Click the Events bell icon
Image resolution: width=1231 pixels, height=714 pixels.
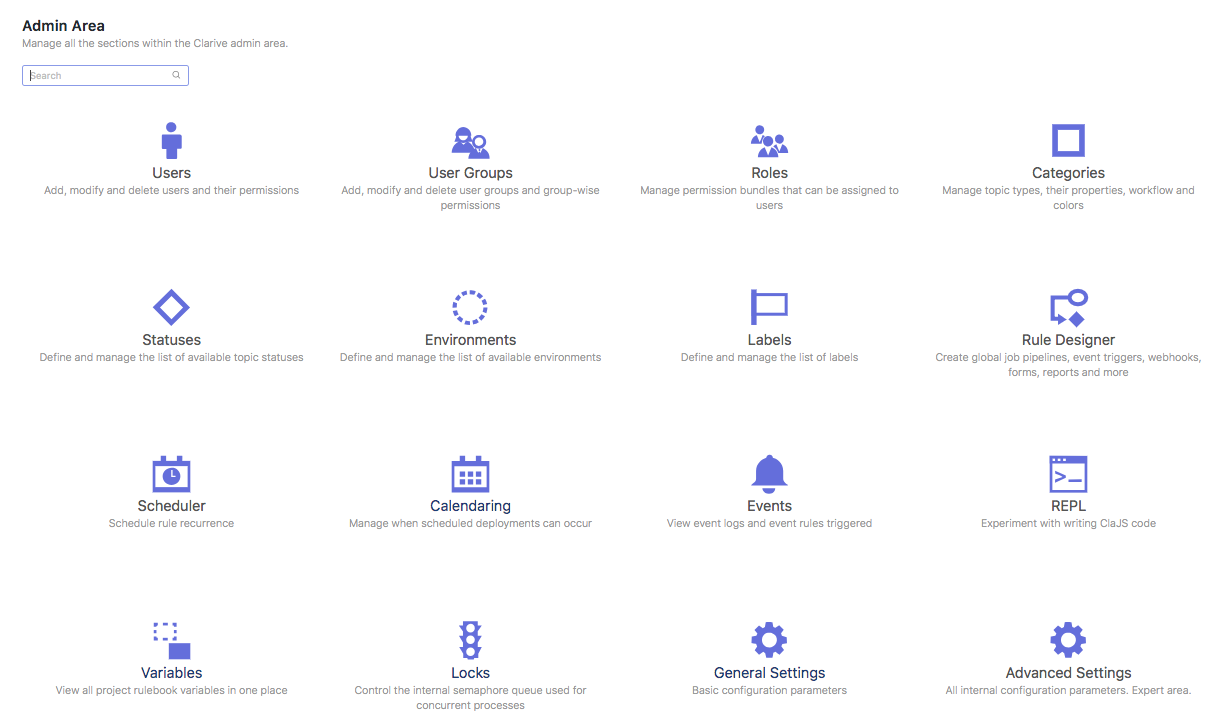click(x=769, y=474)
